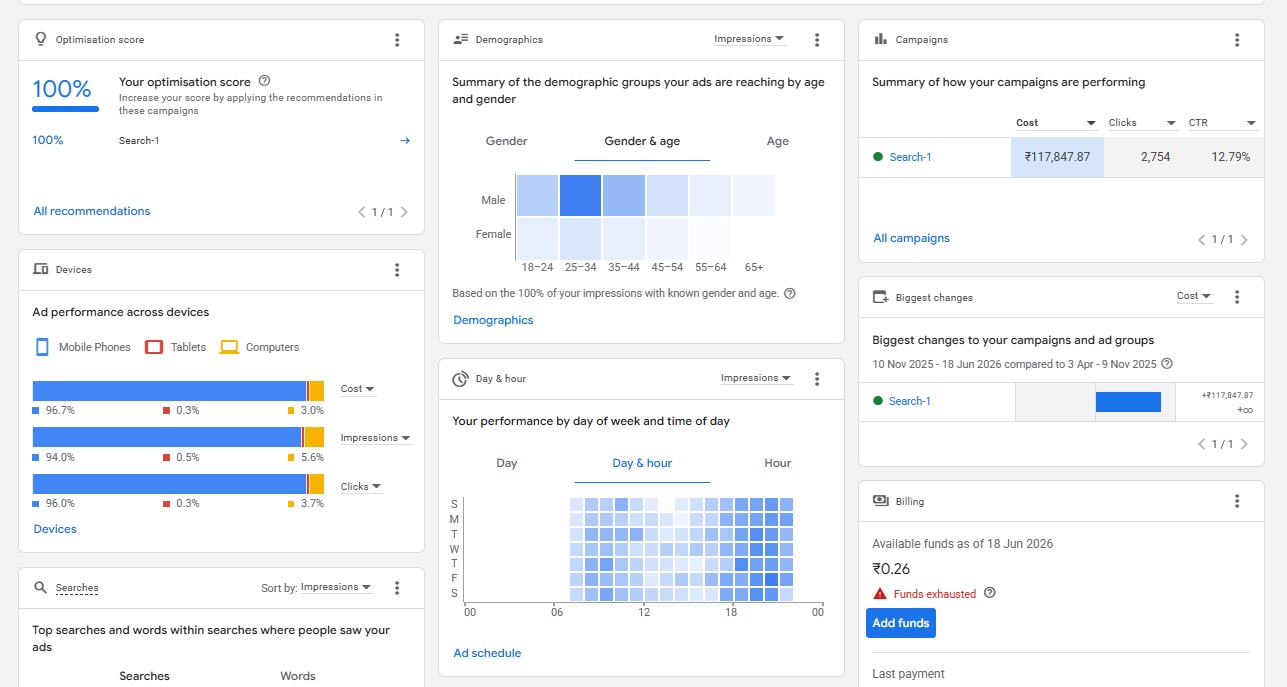
Task: Click the lightbulb Optimisation score icon
Action: (41, 39)
